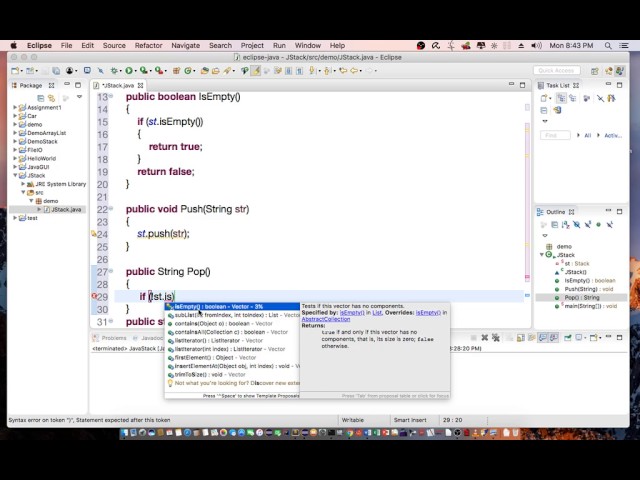Toggle Mark Occurrences highlighter in toolbar
The image size is (640, 480).
[256, 71]
